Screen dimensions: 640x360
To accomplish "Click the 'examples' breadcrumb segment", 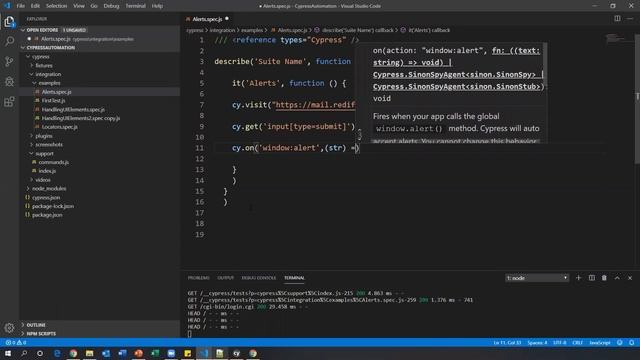I will 252,30.
